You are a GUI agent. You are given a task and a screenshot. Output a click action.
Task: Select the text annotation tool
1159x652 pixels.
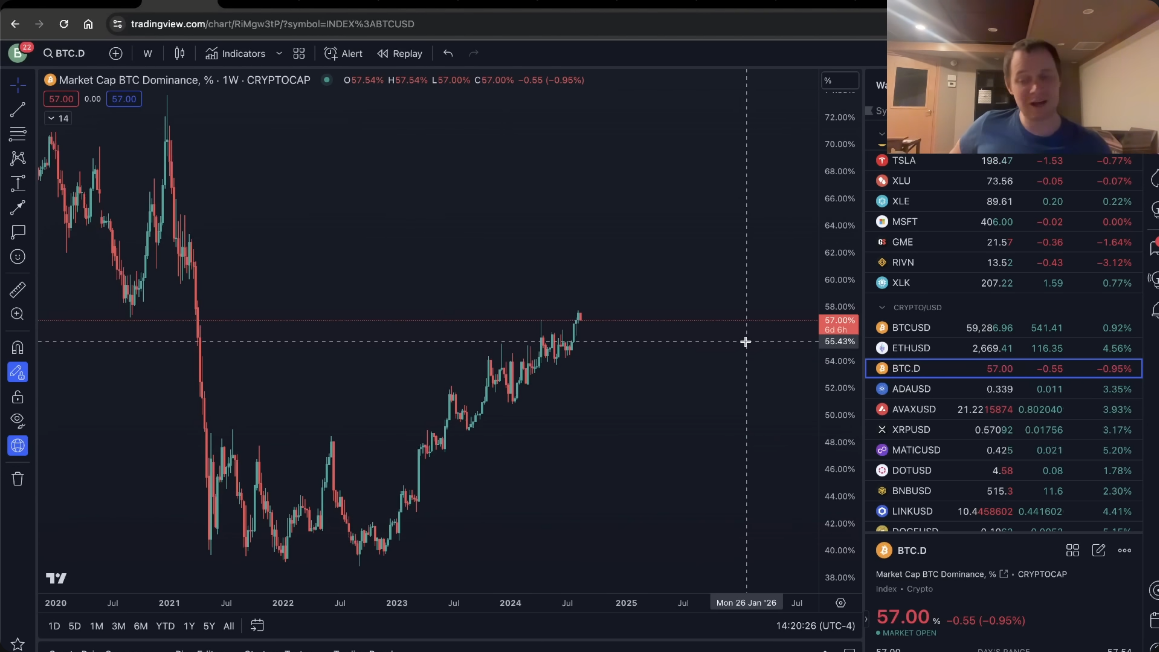18,183
